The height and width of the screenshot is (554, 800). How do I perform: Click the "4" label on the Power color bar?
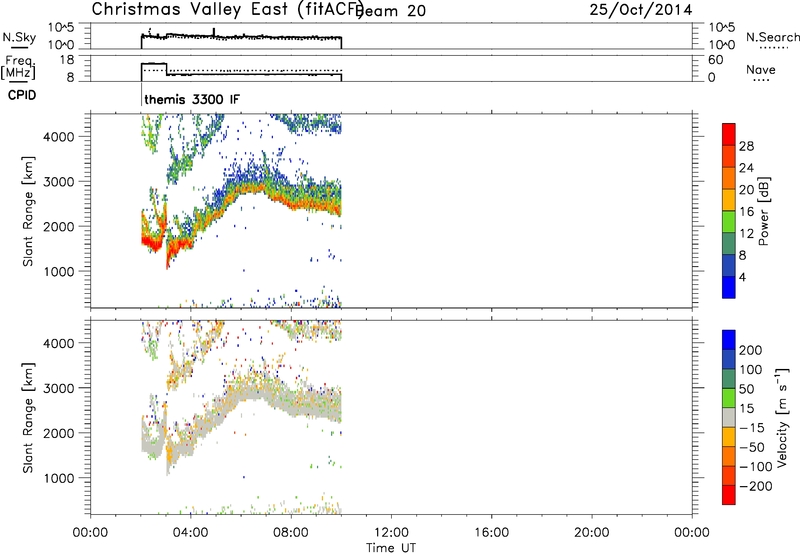pos(742,277)
